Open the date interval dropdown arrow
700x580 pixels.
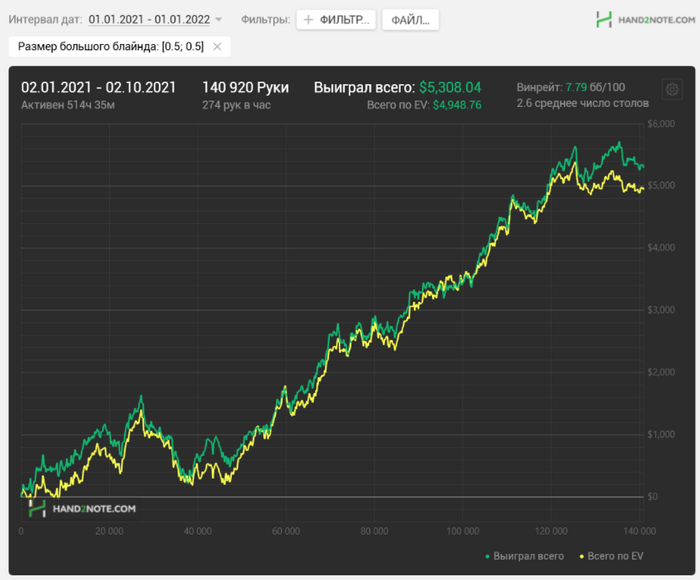[x=218, y=20]
